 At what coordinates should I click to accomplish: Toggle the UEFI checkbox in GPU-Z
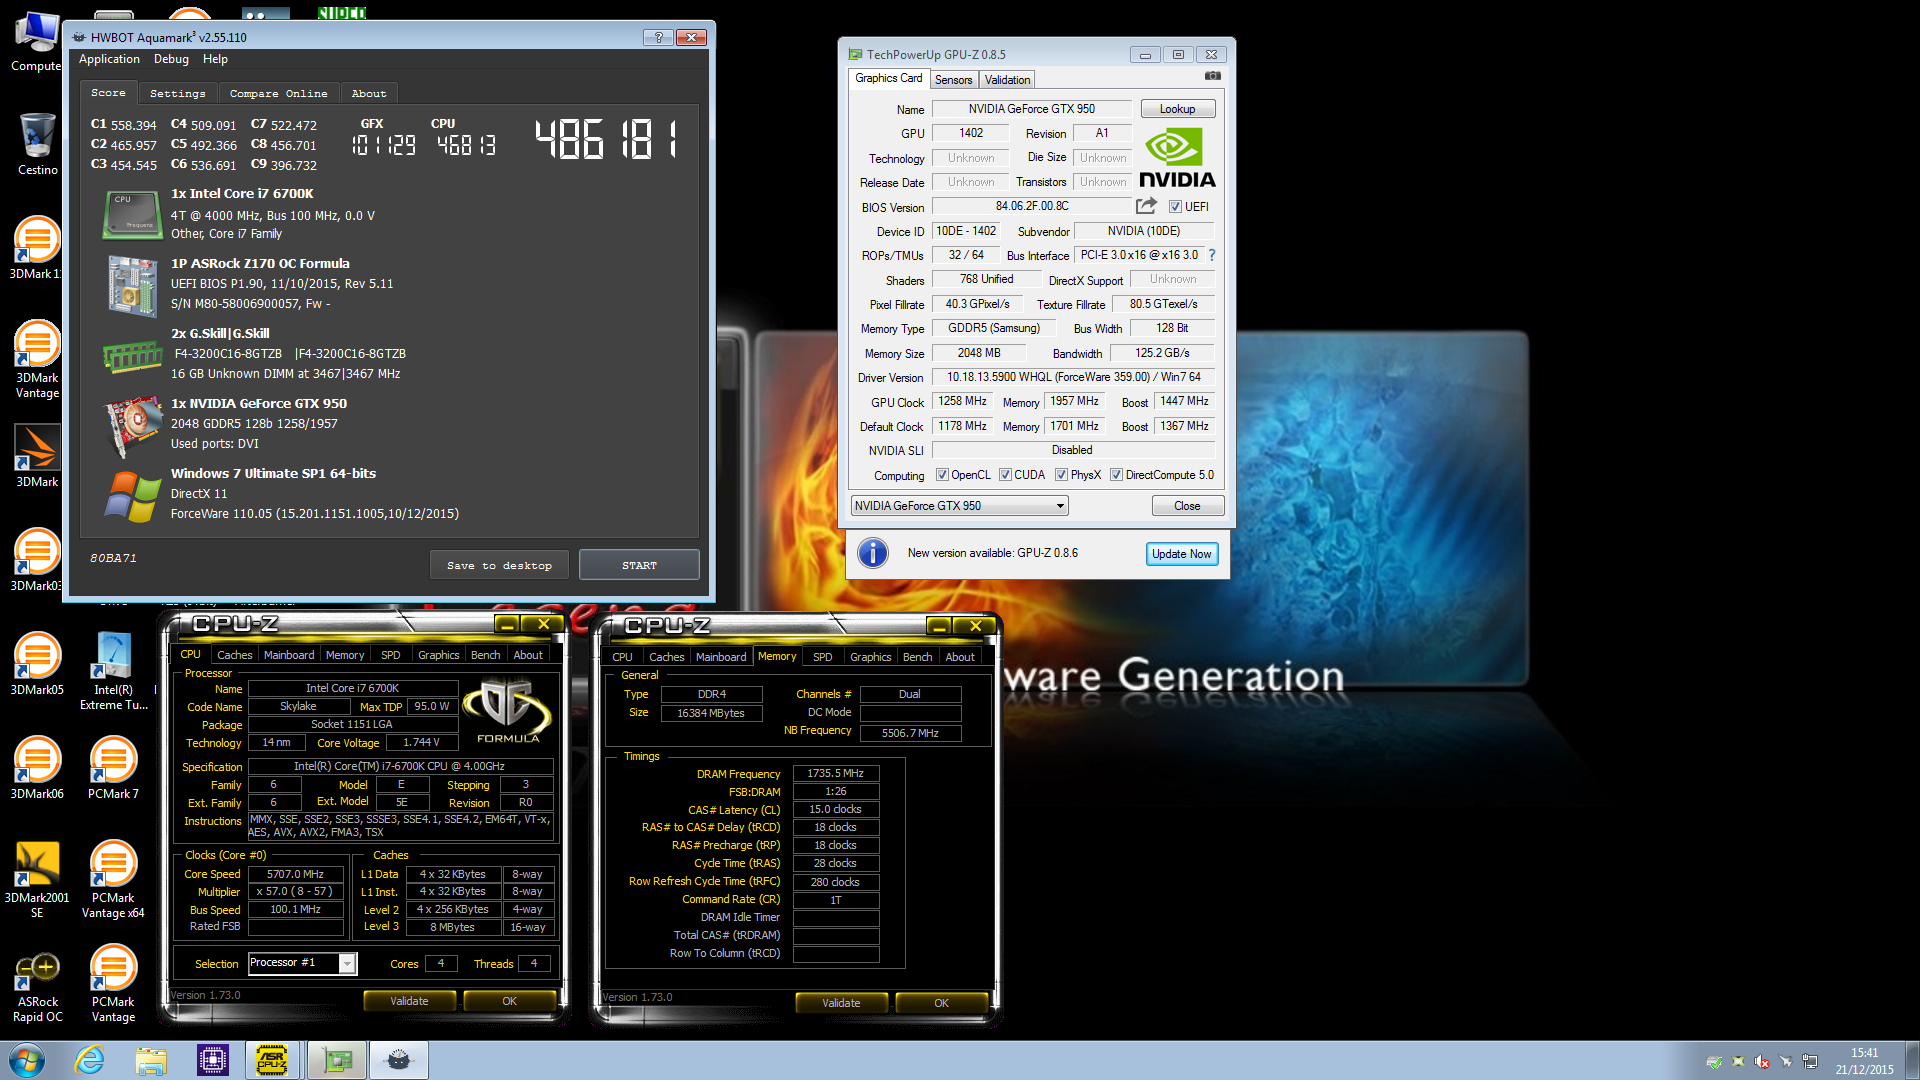1175,207
